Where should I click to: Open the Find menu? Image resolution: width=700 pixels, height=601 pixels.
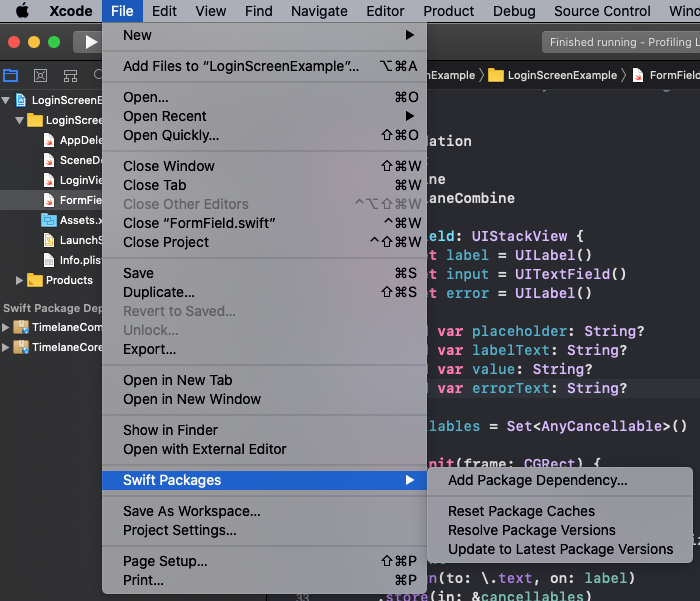click(x=258, y=11)
